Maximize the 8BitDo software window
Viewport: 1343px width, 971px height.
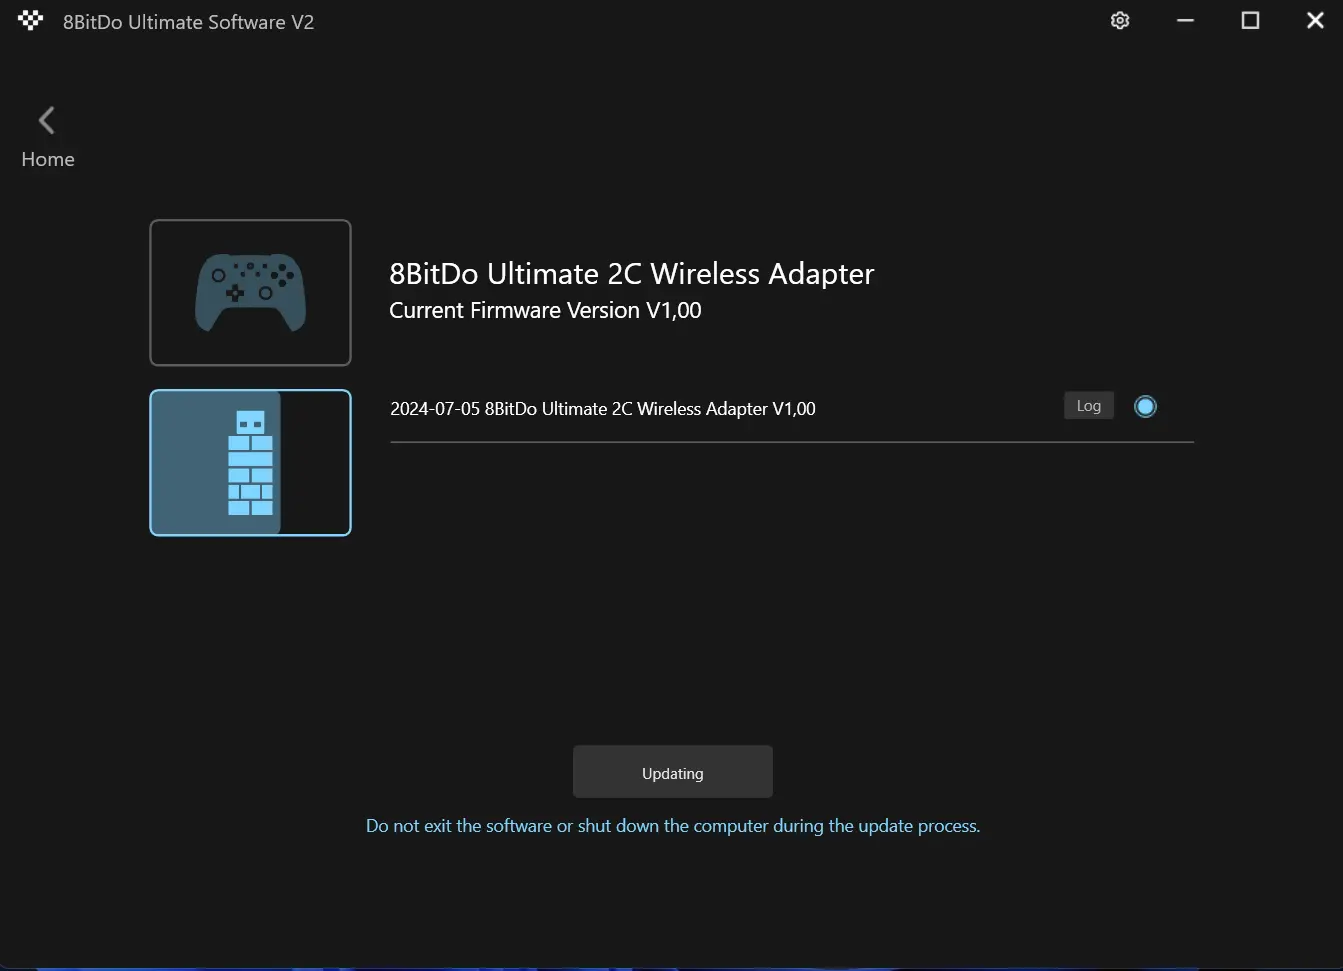click(1250, 21)
